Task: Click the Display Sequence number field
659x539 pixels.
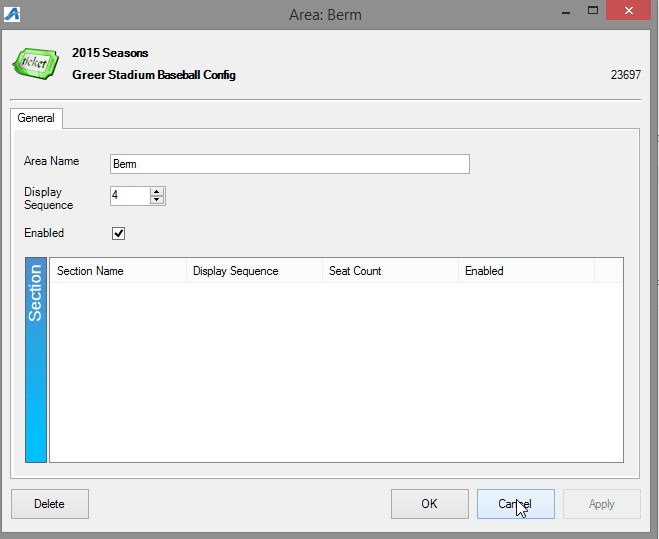Action: pyautogui.click(x=130, y=196)
